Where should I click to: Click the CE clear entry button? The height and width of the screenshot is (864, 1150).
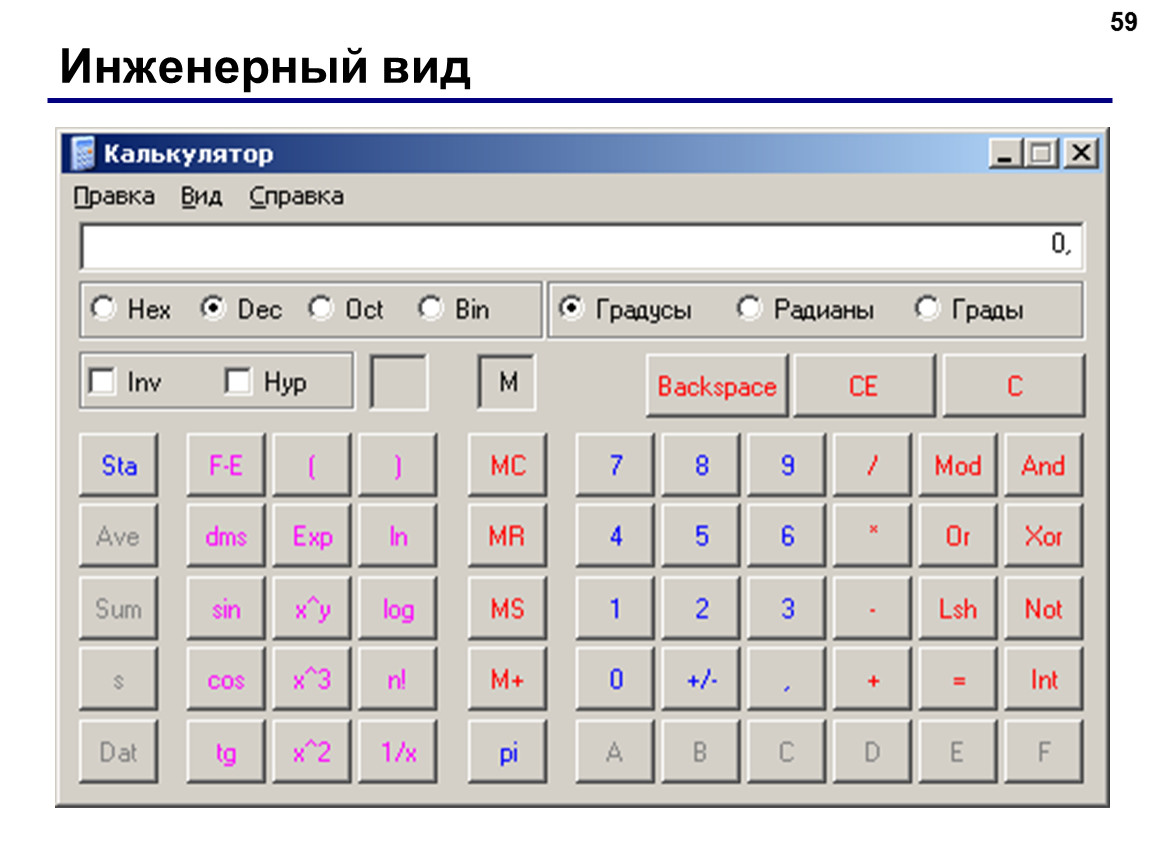tap(864, 386)
